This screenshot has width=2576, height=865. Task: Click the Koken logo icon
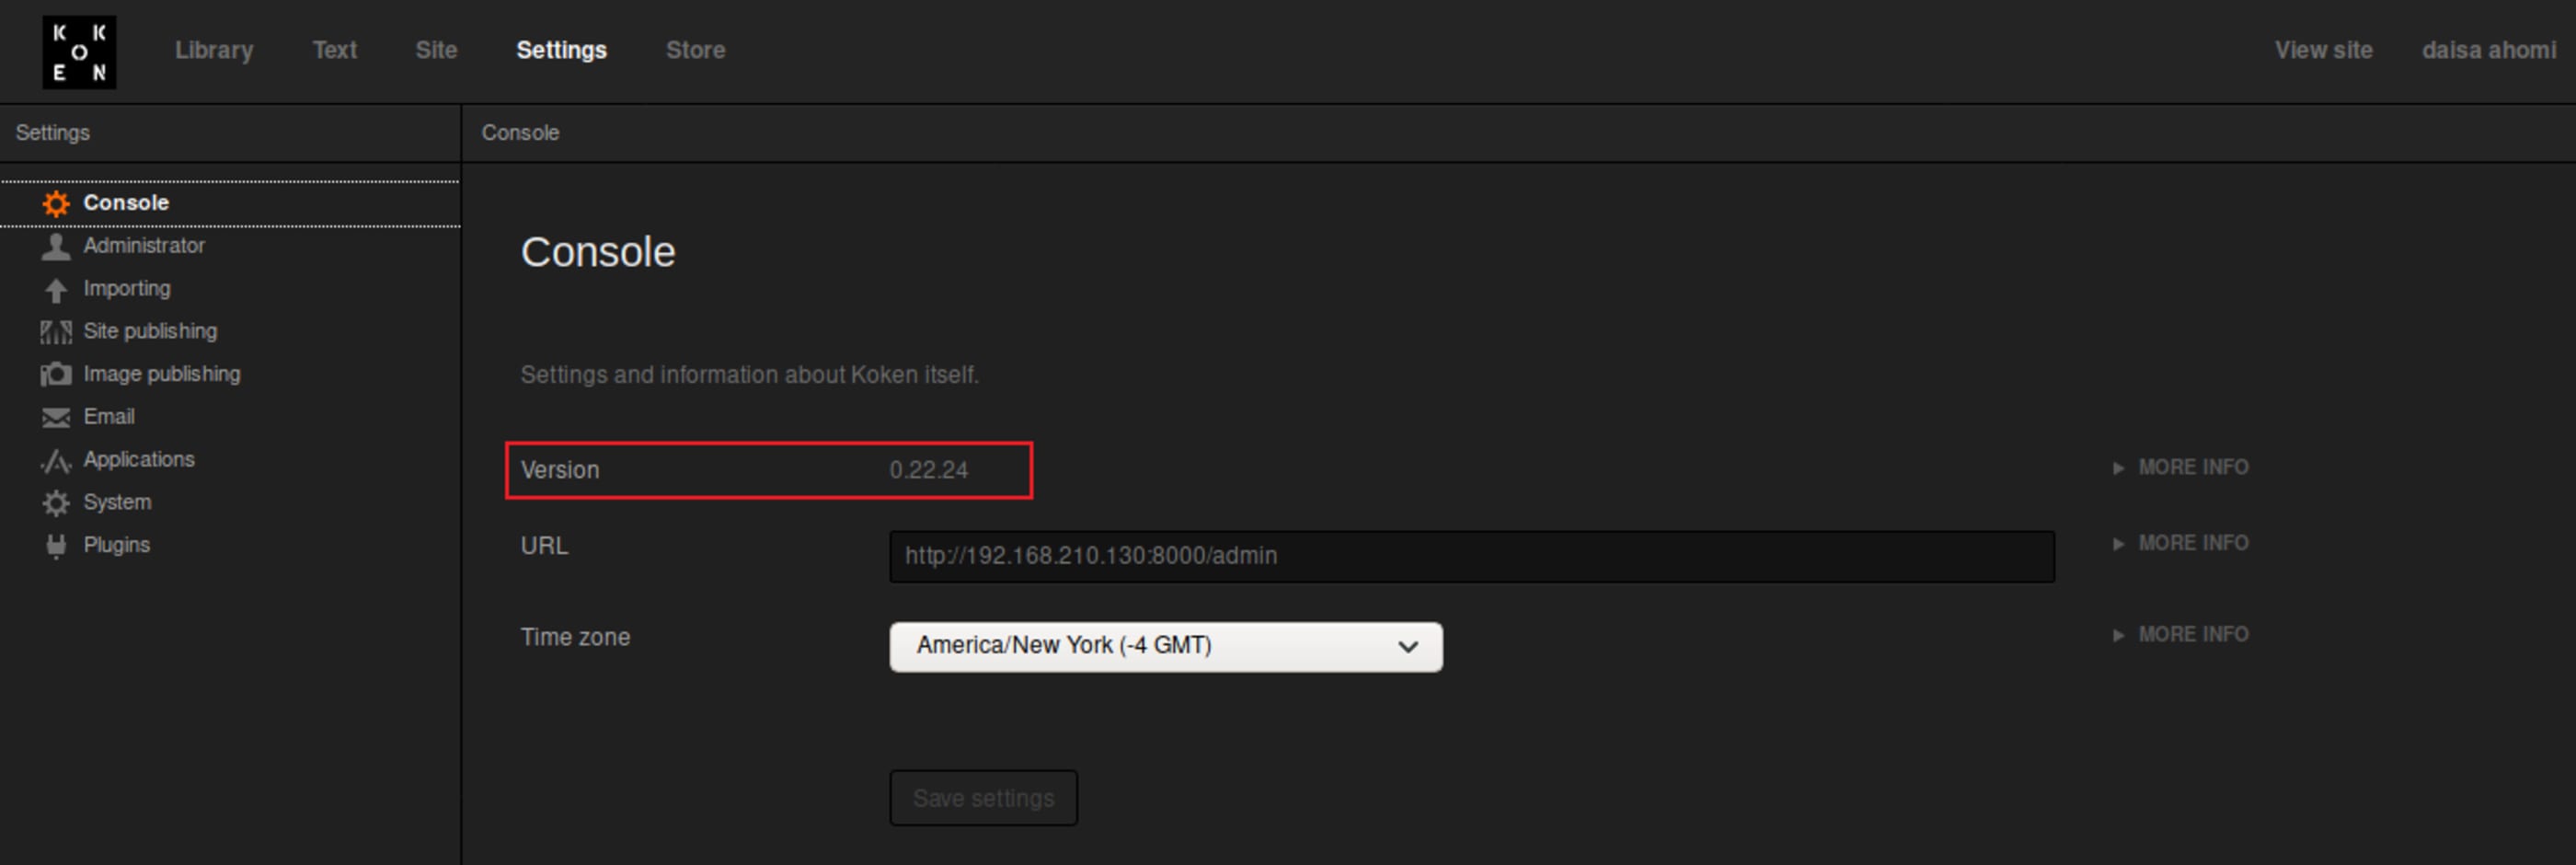(79, 52)
